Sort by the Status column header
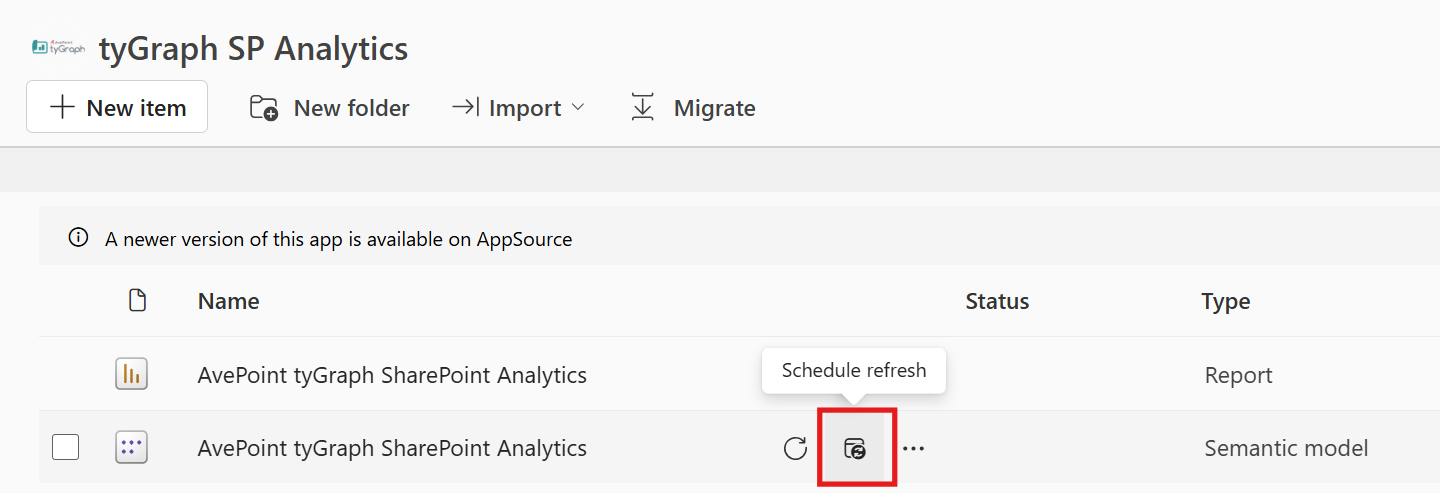Image resolution: width=1440 pixels, height=493 pixels. (x=997, y=301)
